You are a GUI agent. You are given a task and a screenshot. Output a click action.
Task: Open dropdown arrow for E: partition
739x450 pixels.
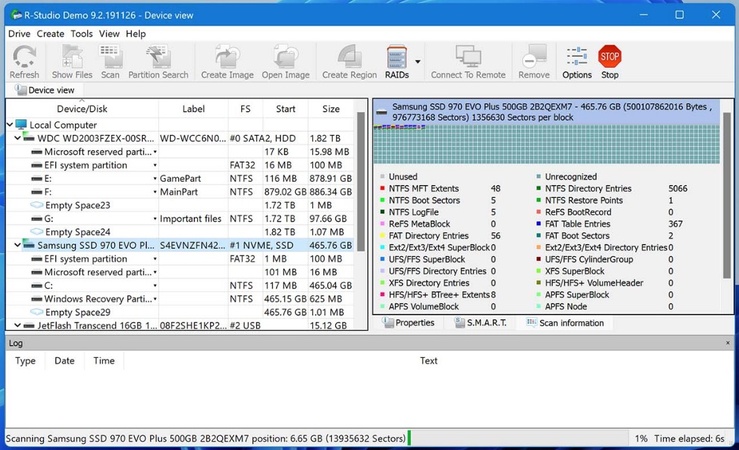click(x=155, y=179)
